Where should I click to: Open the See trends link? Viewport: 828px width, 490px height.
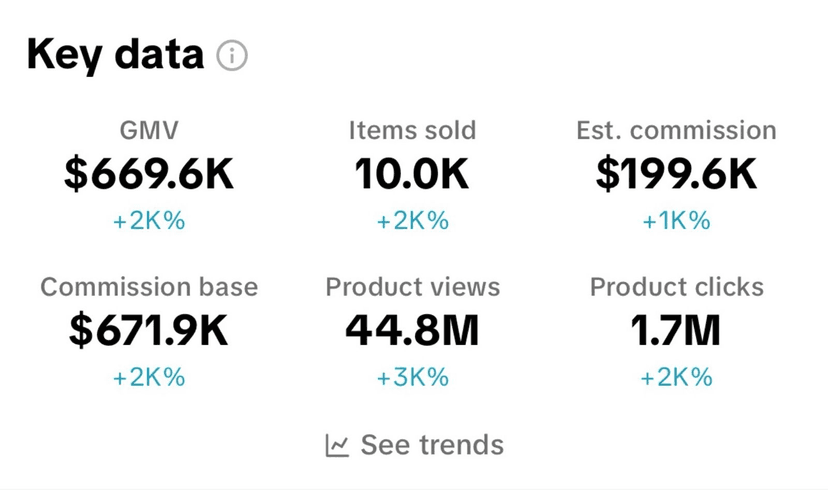tap(432, 445)
